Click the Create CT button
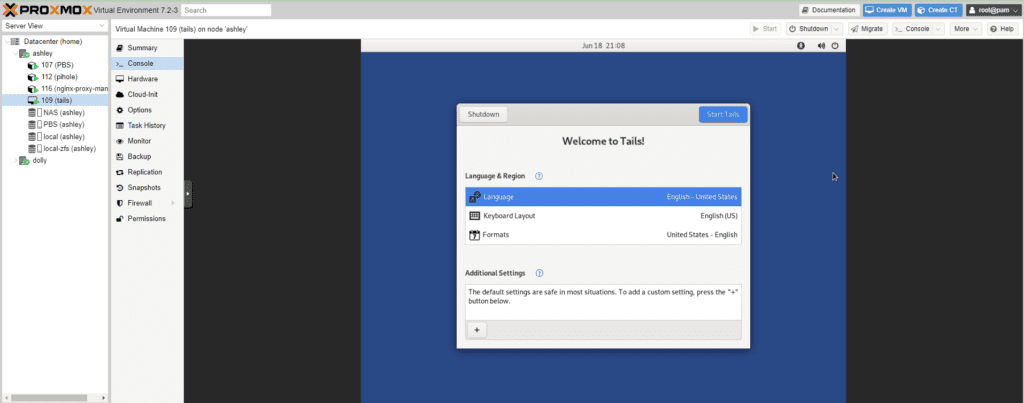 coord(938,10)
